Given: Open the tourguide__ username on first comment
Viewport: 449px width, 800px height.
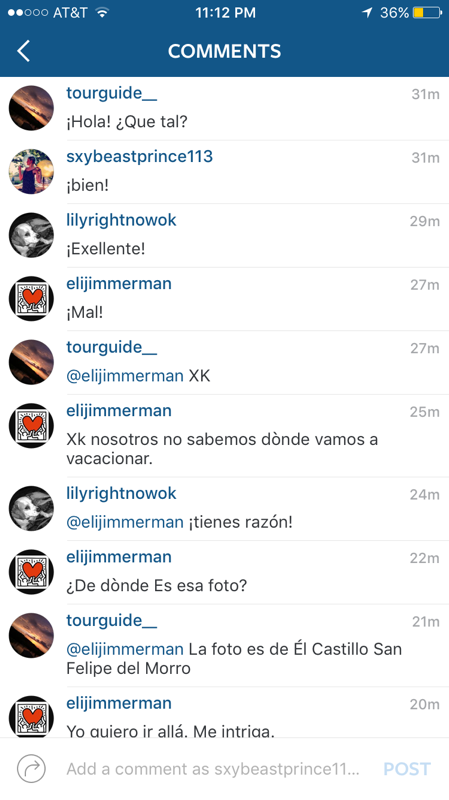Looking at the screenshot, I should click(x=111, y=93).
